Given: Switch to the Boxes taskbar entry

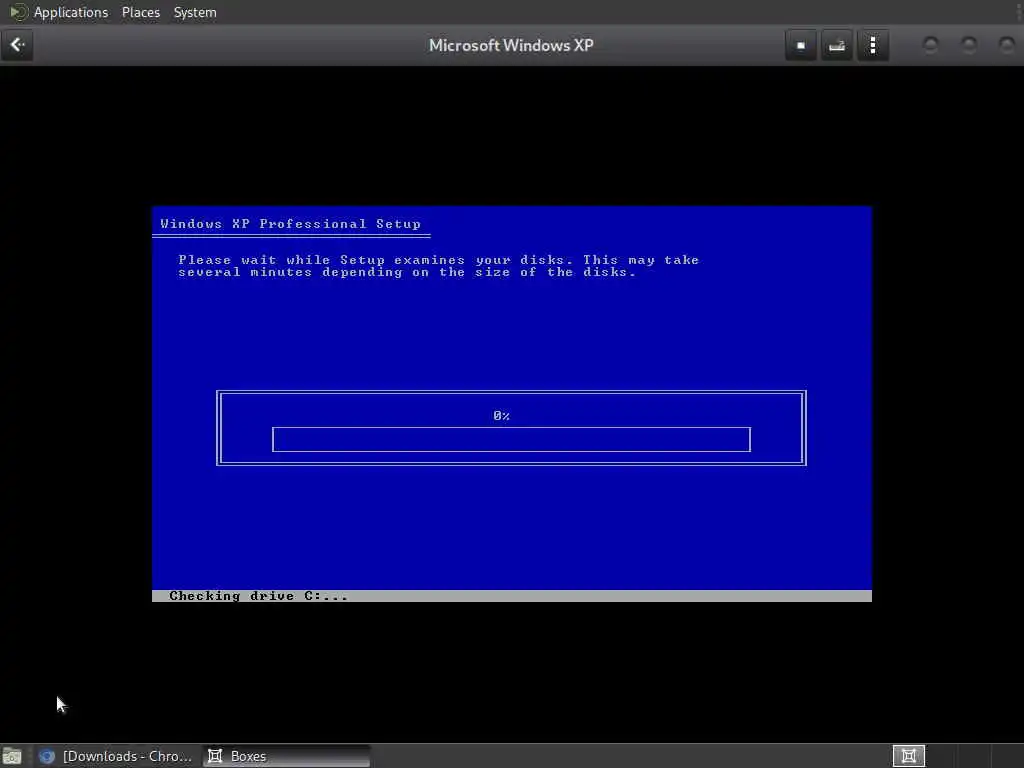Looking at the screenshot, I should [286, 756].
